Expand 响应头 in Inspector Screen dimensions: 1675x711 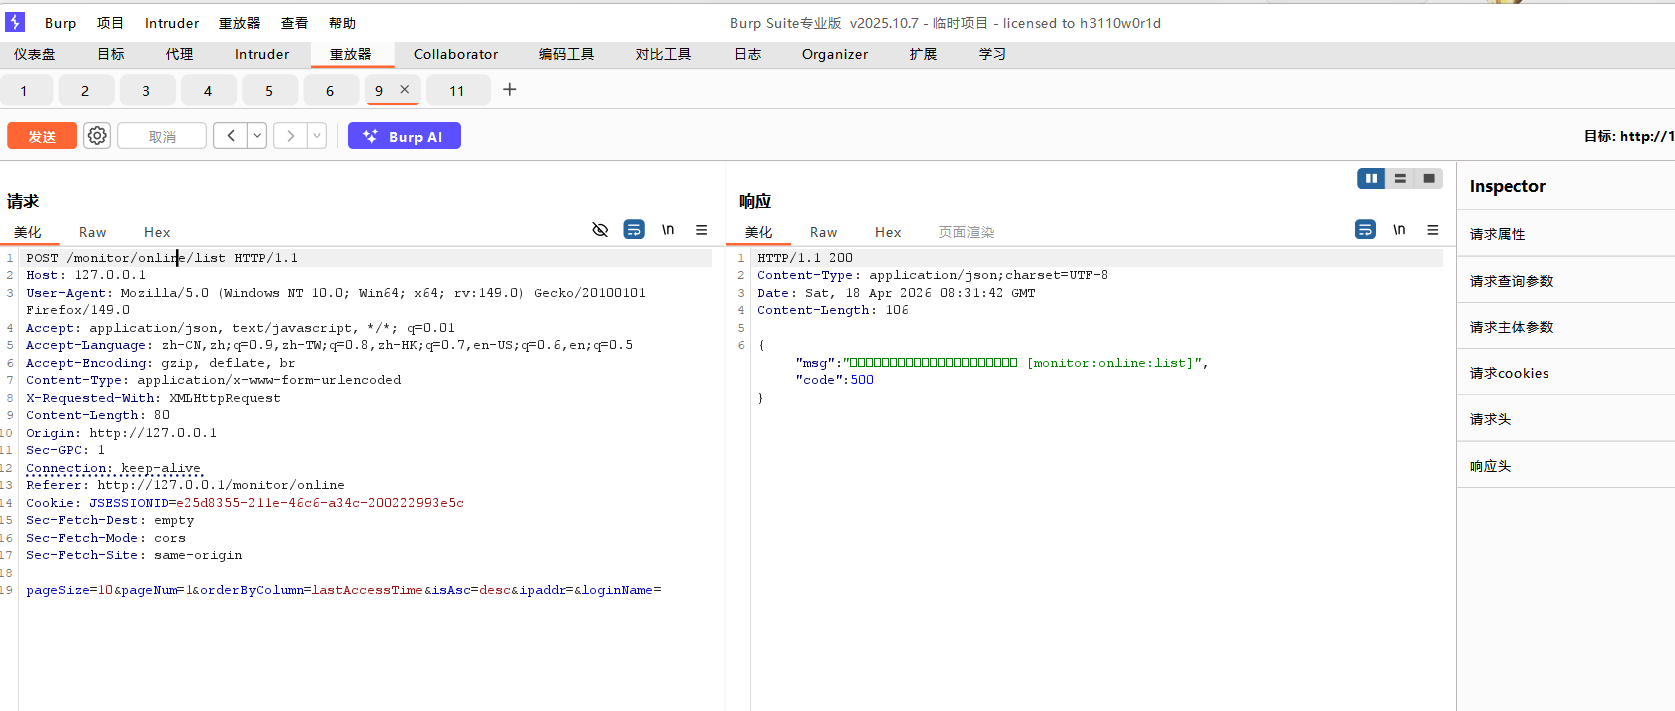[x=1566, y=466]
